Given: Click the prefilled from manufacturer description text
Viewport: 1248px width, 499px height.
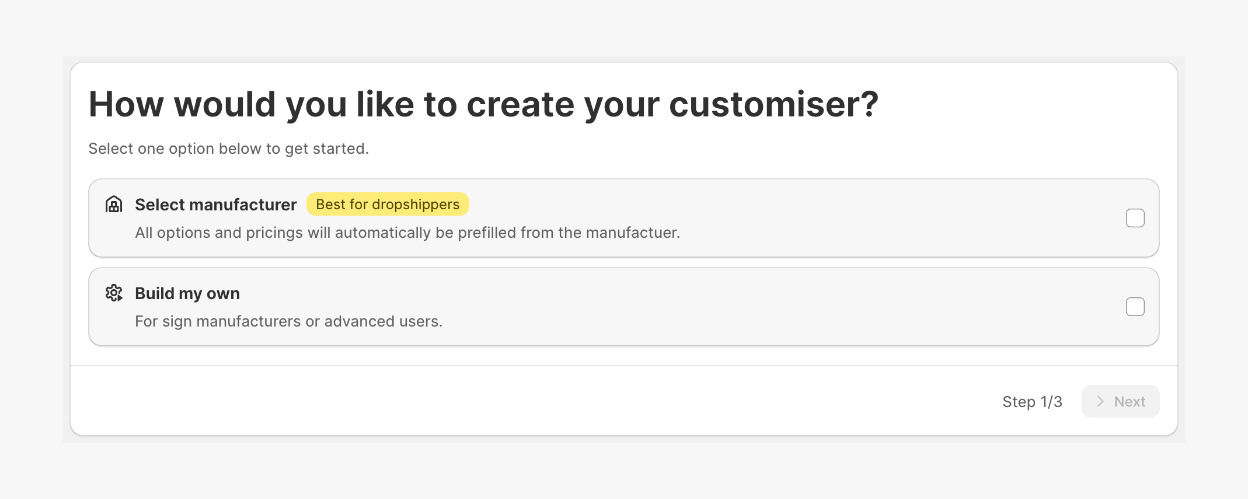Looking at the screenshot, I should point(407,233).
